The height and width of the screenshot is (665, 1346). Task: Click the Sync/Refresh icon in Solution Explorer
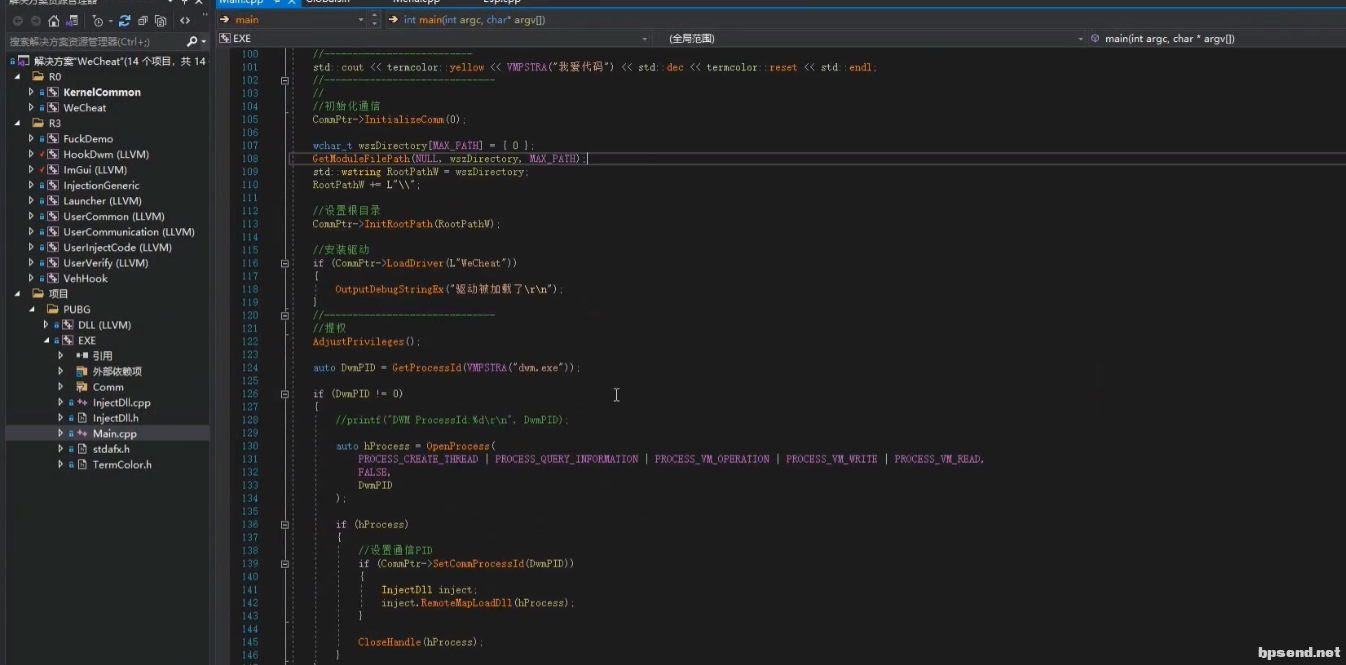pos(124,21)
